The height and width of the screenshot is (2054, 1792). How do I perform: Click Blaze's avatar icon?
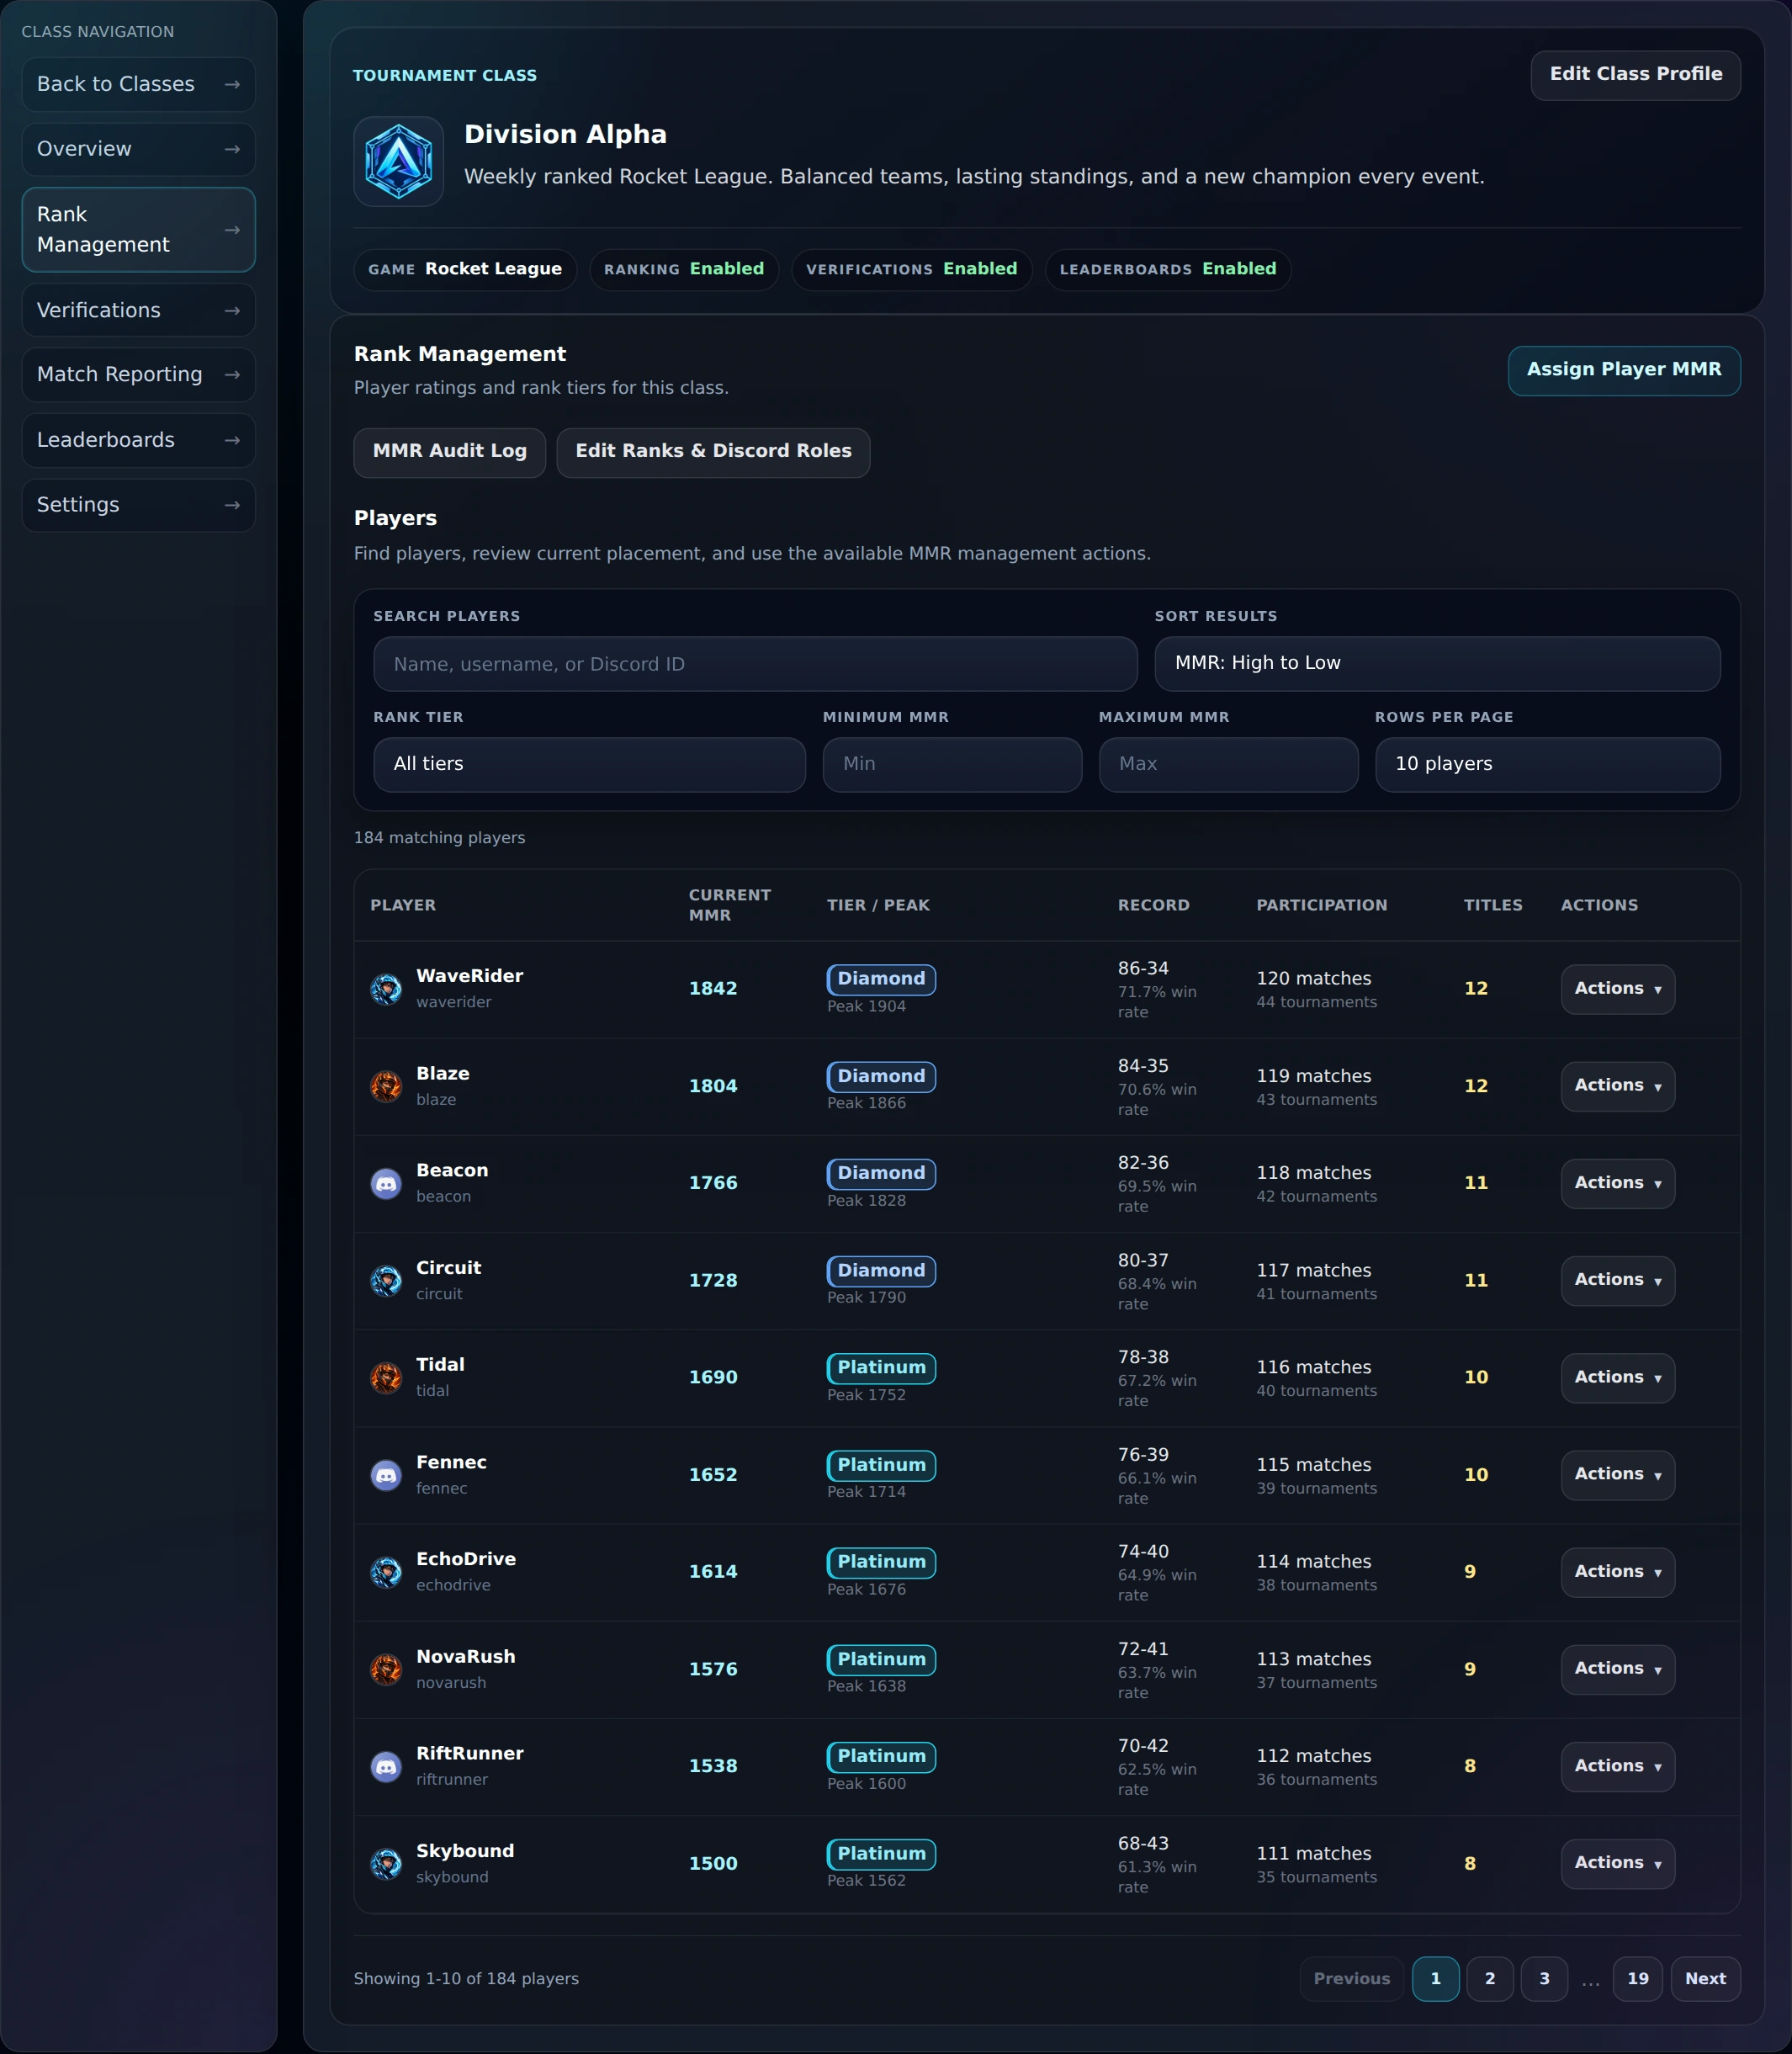[386, 1086]
